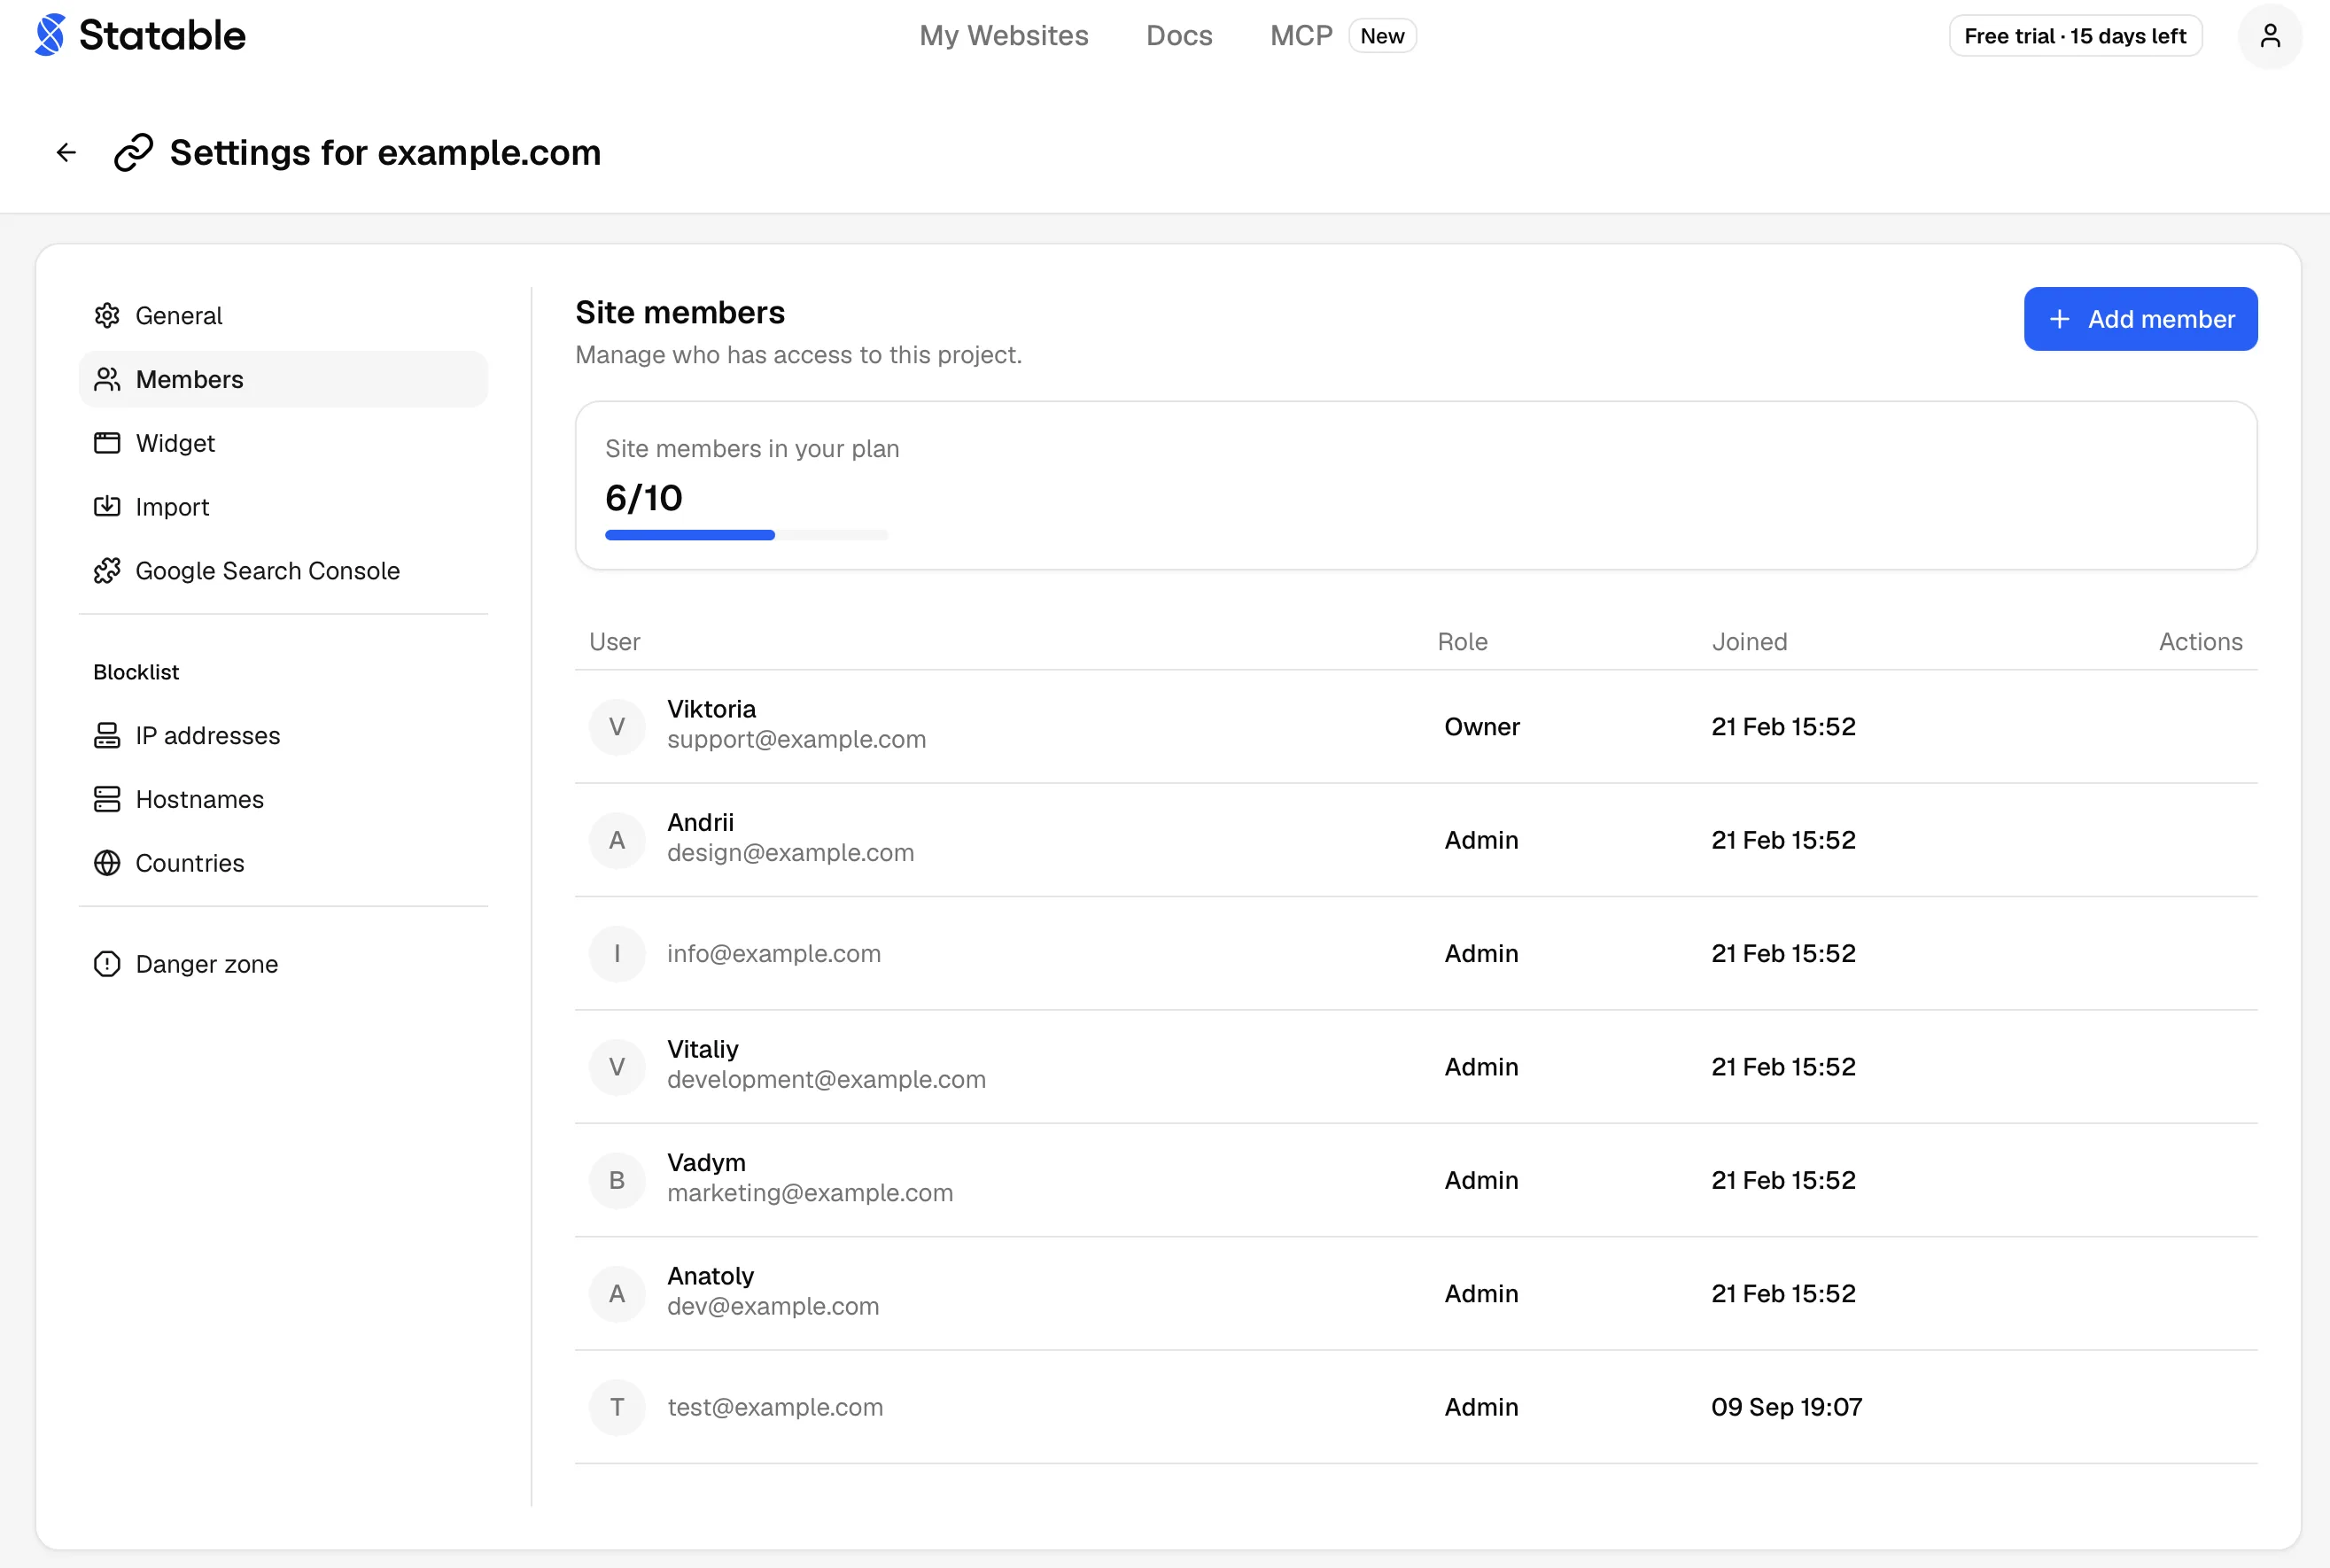Image resolution: width=2330 pixels, height=1568 pixels.
Task: Click the User column header
Action: [614, 642]
